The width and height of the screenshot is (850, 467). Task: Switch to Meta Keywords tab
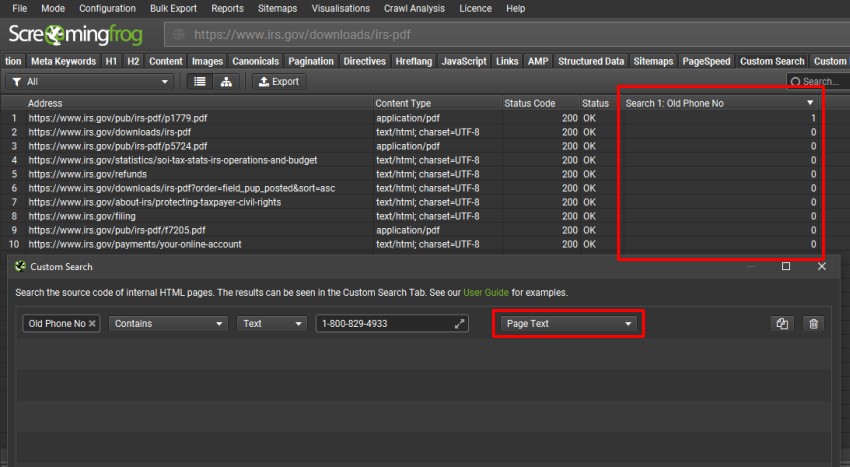pos(63,61)
